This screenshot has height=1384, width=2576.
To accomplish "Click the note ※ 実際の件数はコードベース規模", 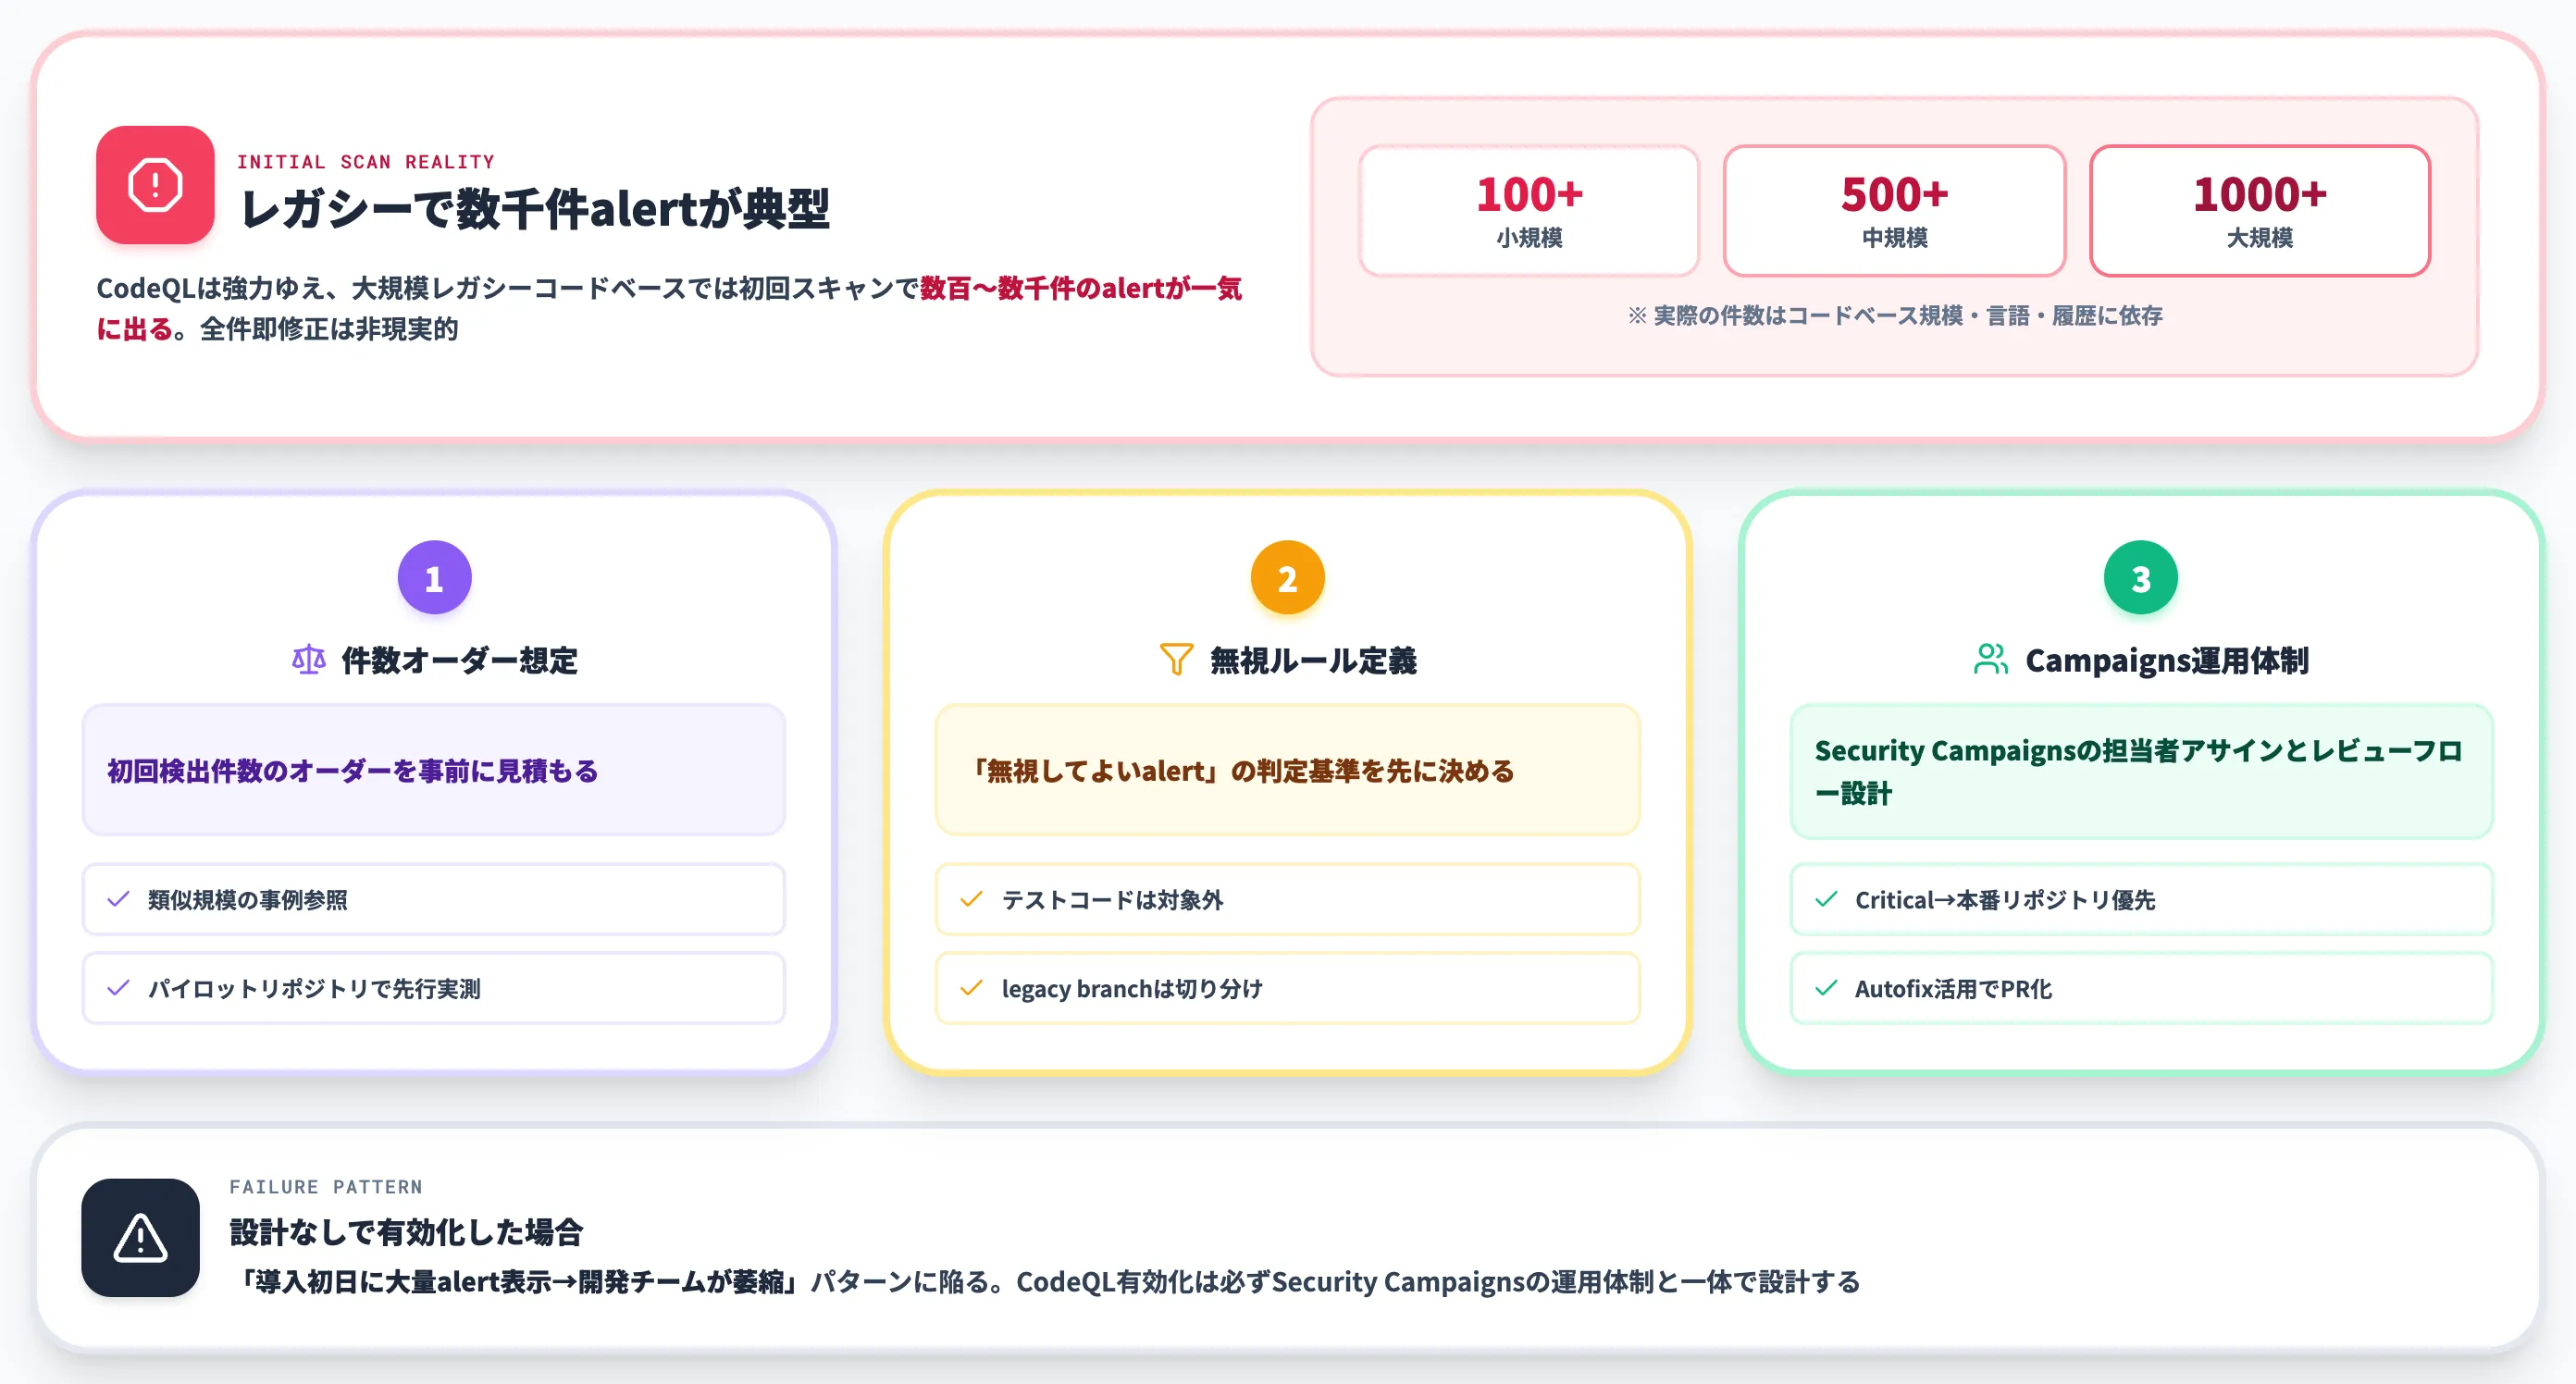I will (x=1894, y=316).
